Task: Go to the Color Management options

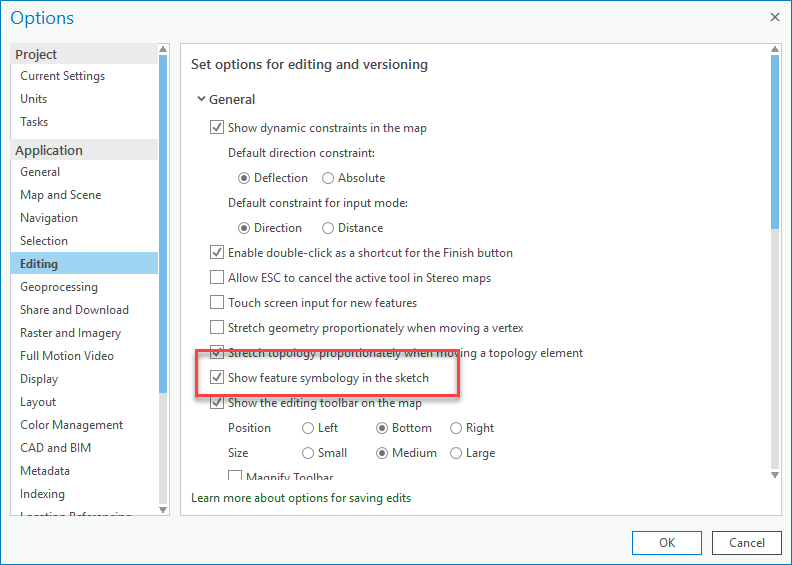Action: [71, 425]
